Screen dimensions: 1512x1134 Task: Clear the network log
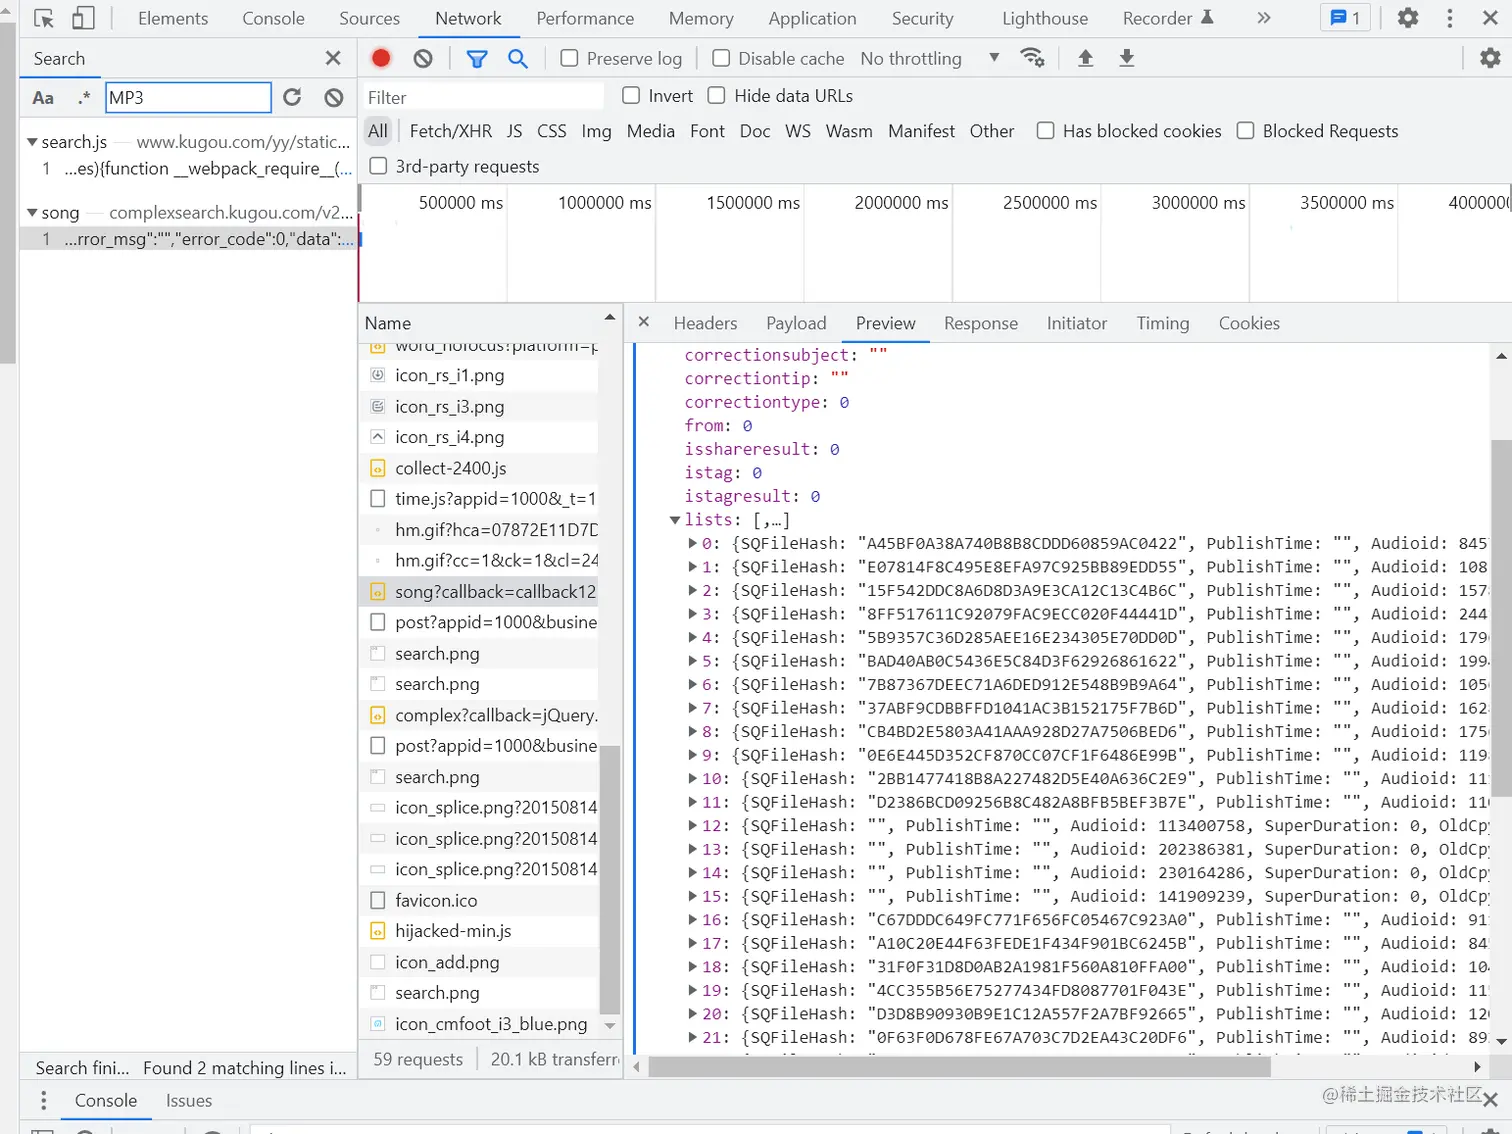tap(423, 58)
